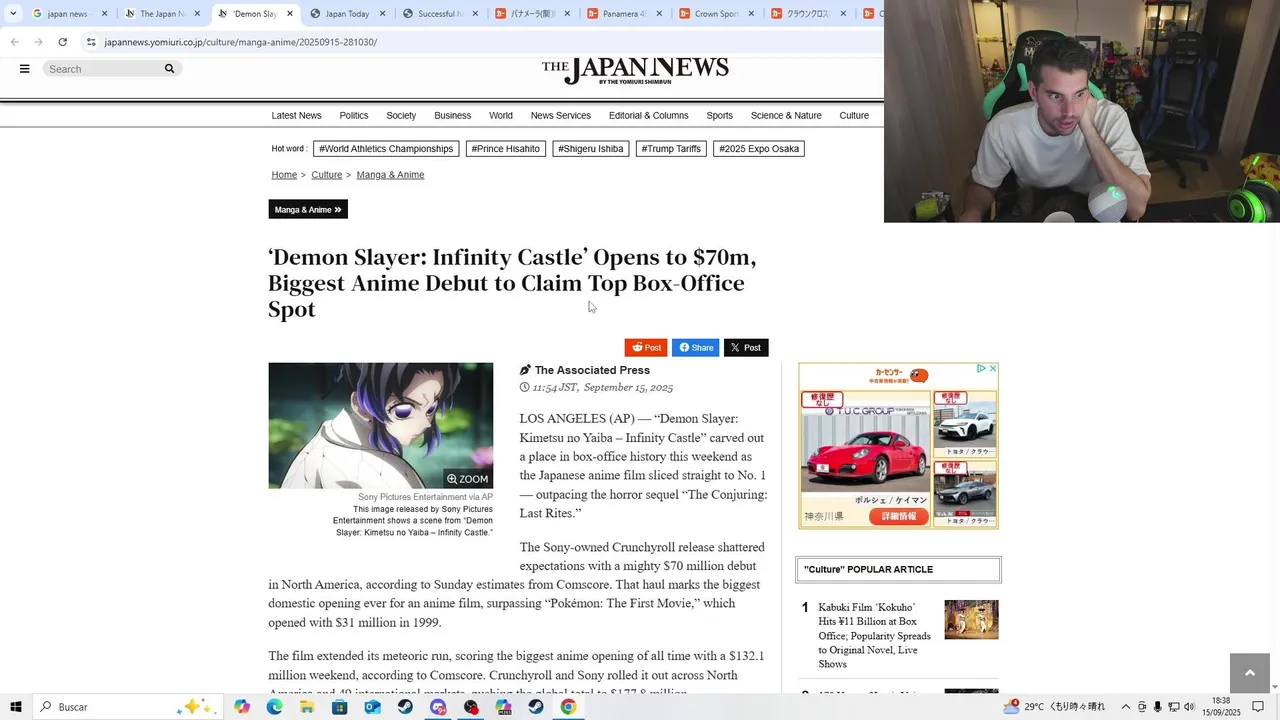The width and height of the screenshot is (1280, 720).
Task: Open the Politics section
Action: [x=354, y=116]
